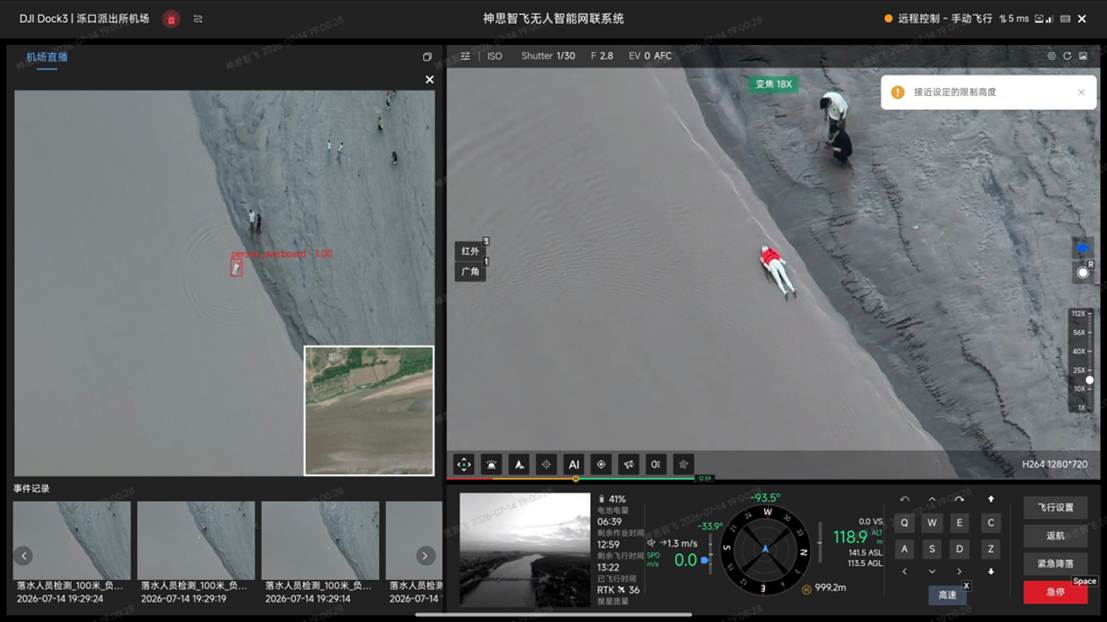Select the 机场直播 tab

[47, 57]
